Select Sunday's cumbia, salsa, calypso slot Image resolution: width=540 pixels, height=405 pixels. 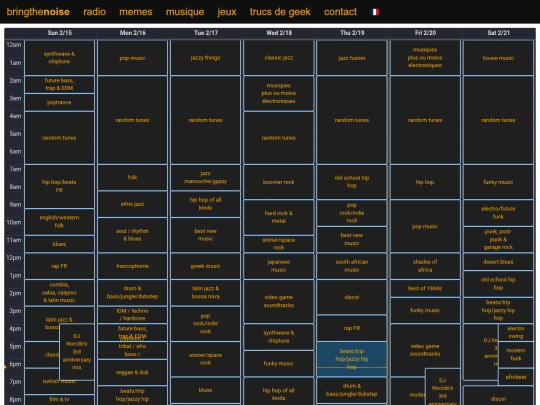(59, 293)
